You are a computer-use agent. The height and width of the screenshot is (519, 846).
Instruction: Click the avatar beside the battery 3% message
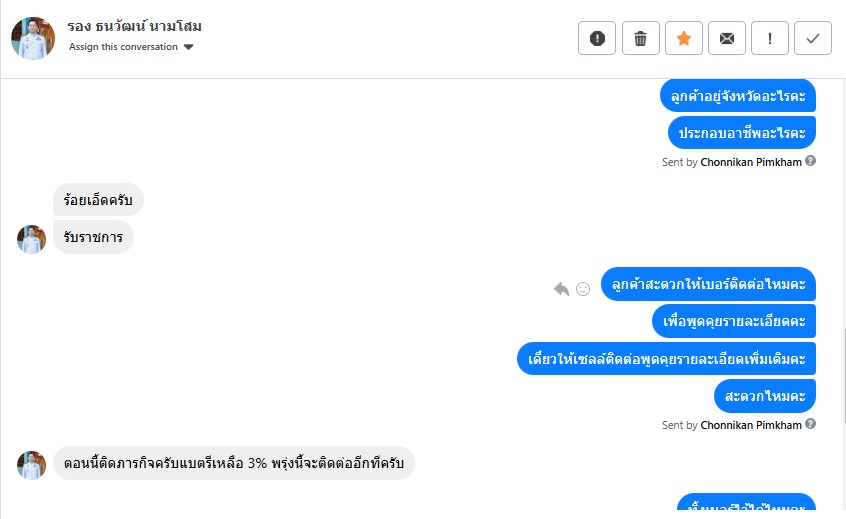pos(32,464)
